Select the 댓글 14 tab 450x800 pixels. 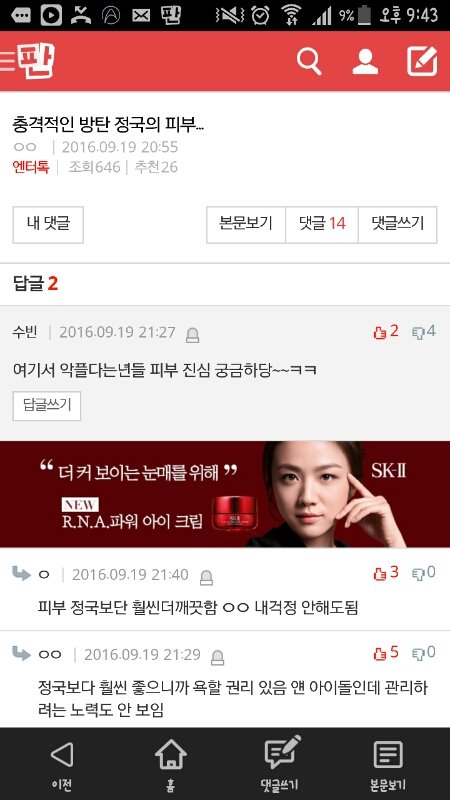(x=322, y=224)
